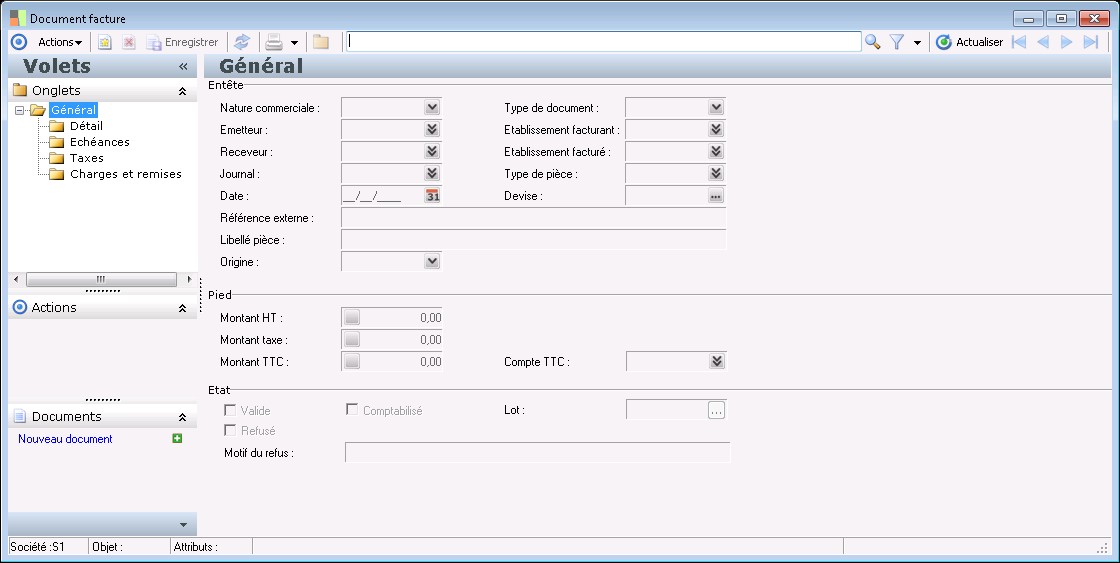
Task: Open the Type de document dropdown
Action: [x=716, y=108]
